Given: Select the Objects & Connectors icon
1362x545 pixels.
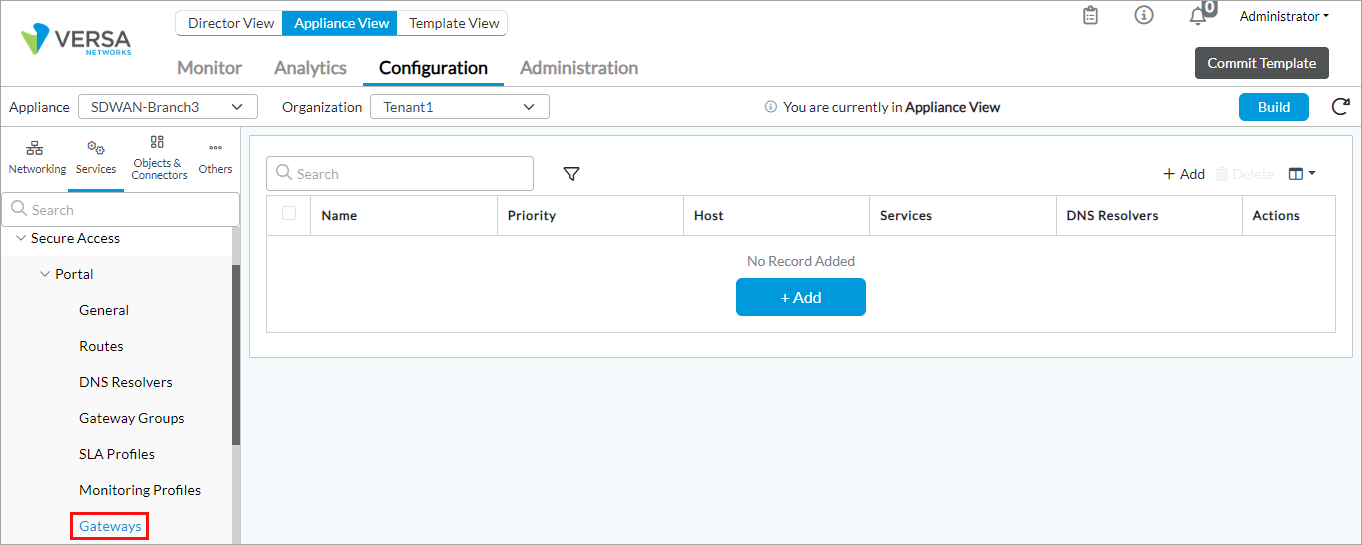Looking at the screenshot, I should pyautogui.click(x=158, y=158).
